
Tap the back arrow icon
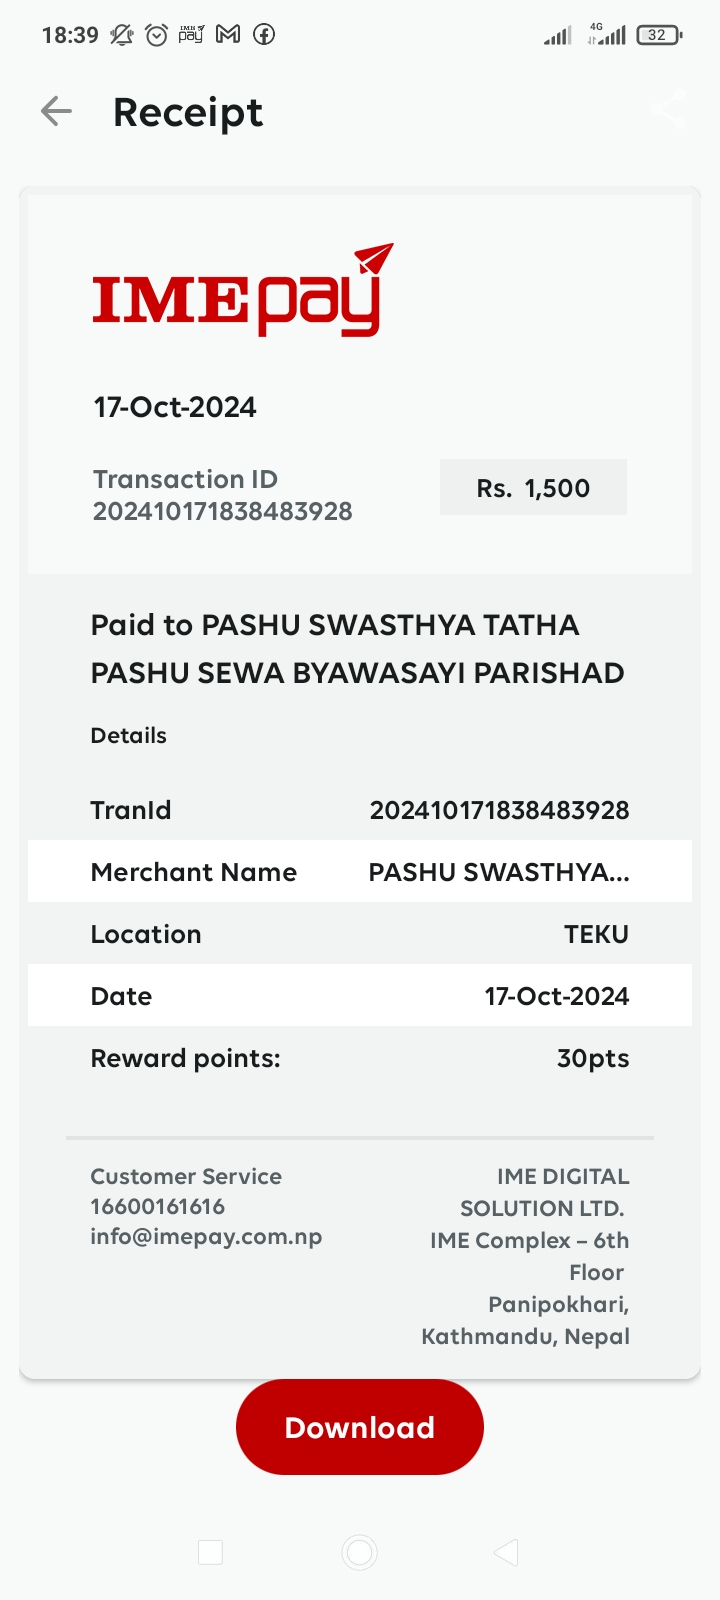(56, 111)
